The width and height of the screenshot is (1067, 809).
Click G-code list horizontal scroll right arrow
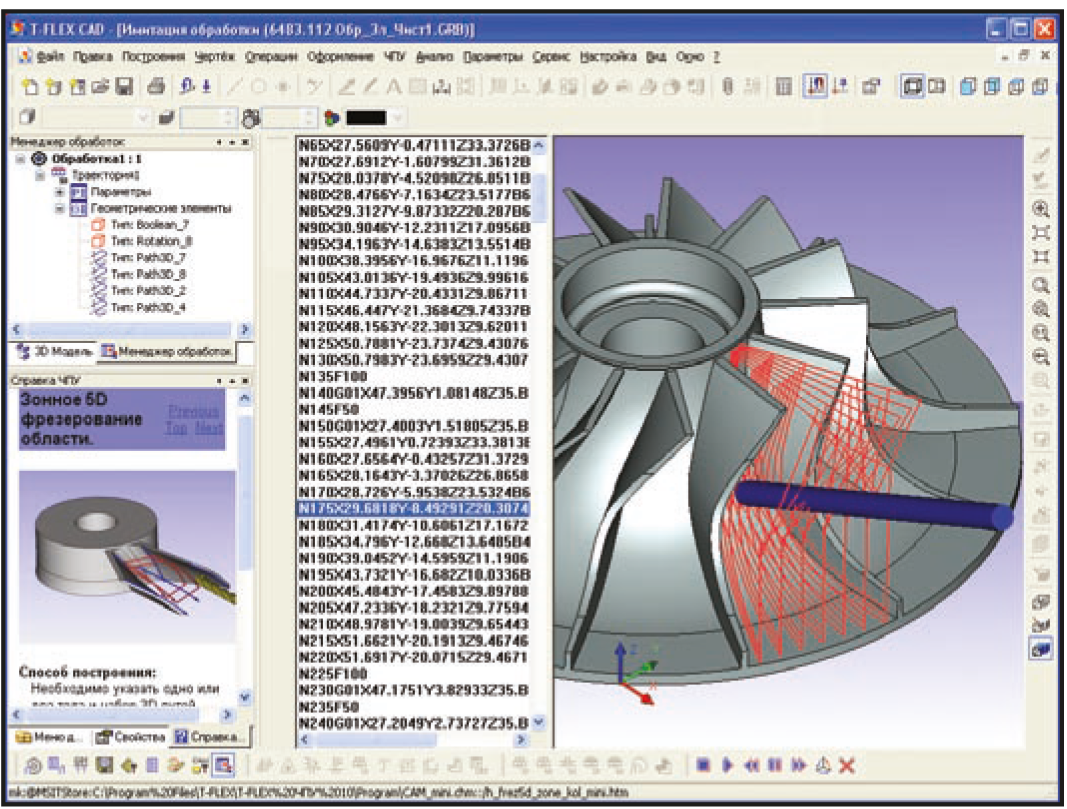521,740
